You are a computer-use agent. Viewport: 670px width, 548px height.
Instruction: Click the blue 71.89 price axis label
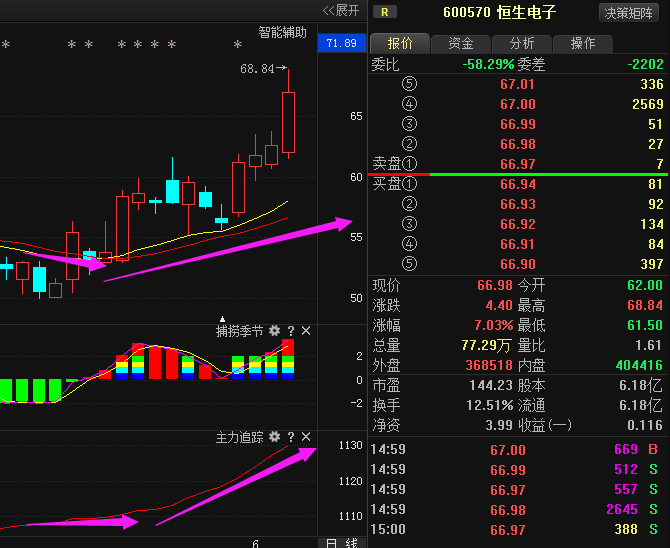pyautogui.click(x=341, y=43)
